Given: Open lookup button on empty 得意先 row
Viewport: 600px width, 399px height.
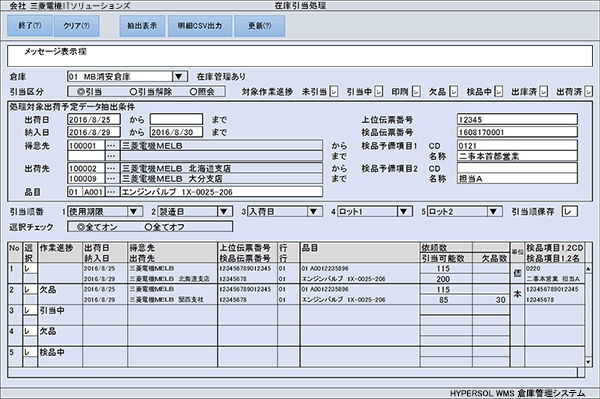Looking at the screenshot, I should pyautogui.click(x=111, y=156).
